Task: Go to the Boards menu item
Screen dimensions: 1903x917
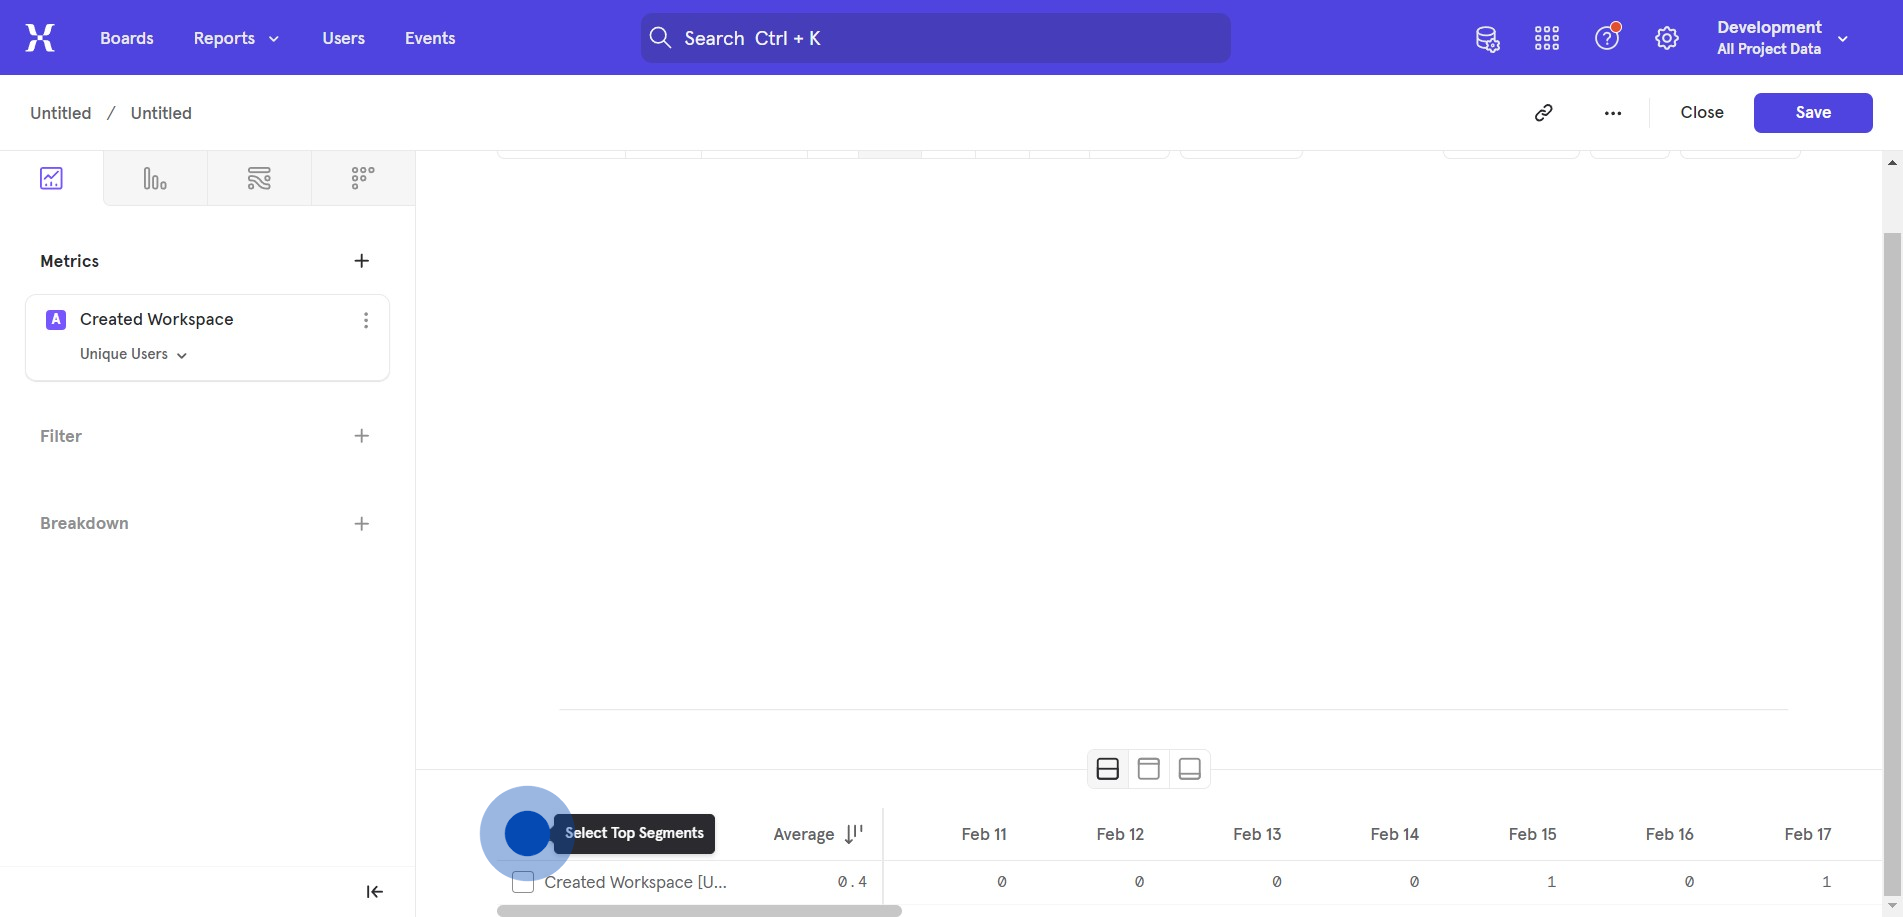Action: click(x=127, y=38)
